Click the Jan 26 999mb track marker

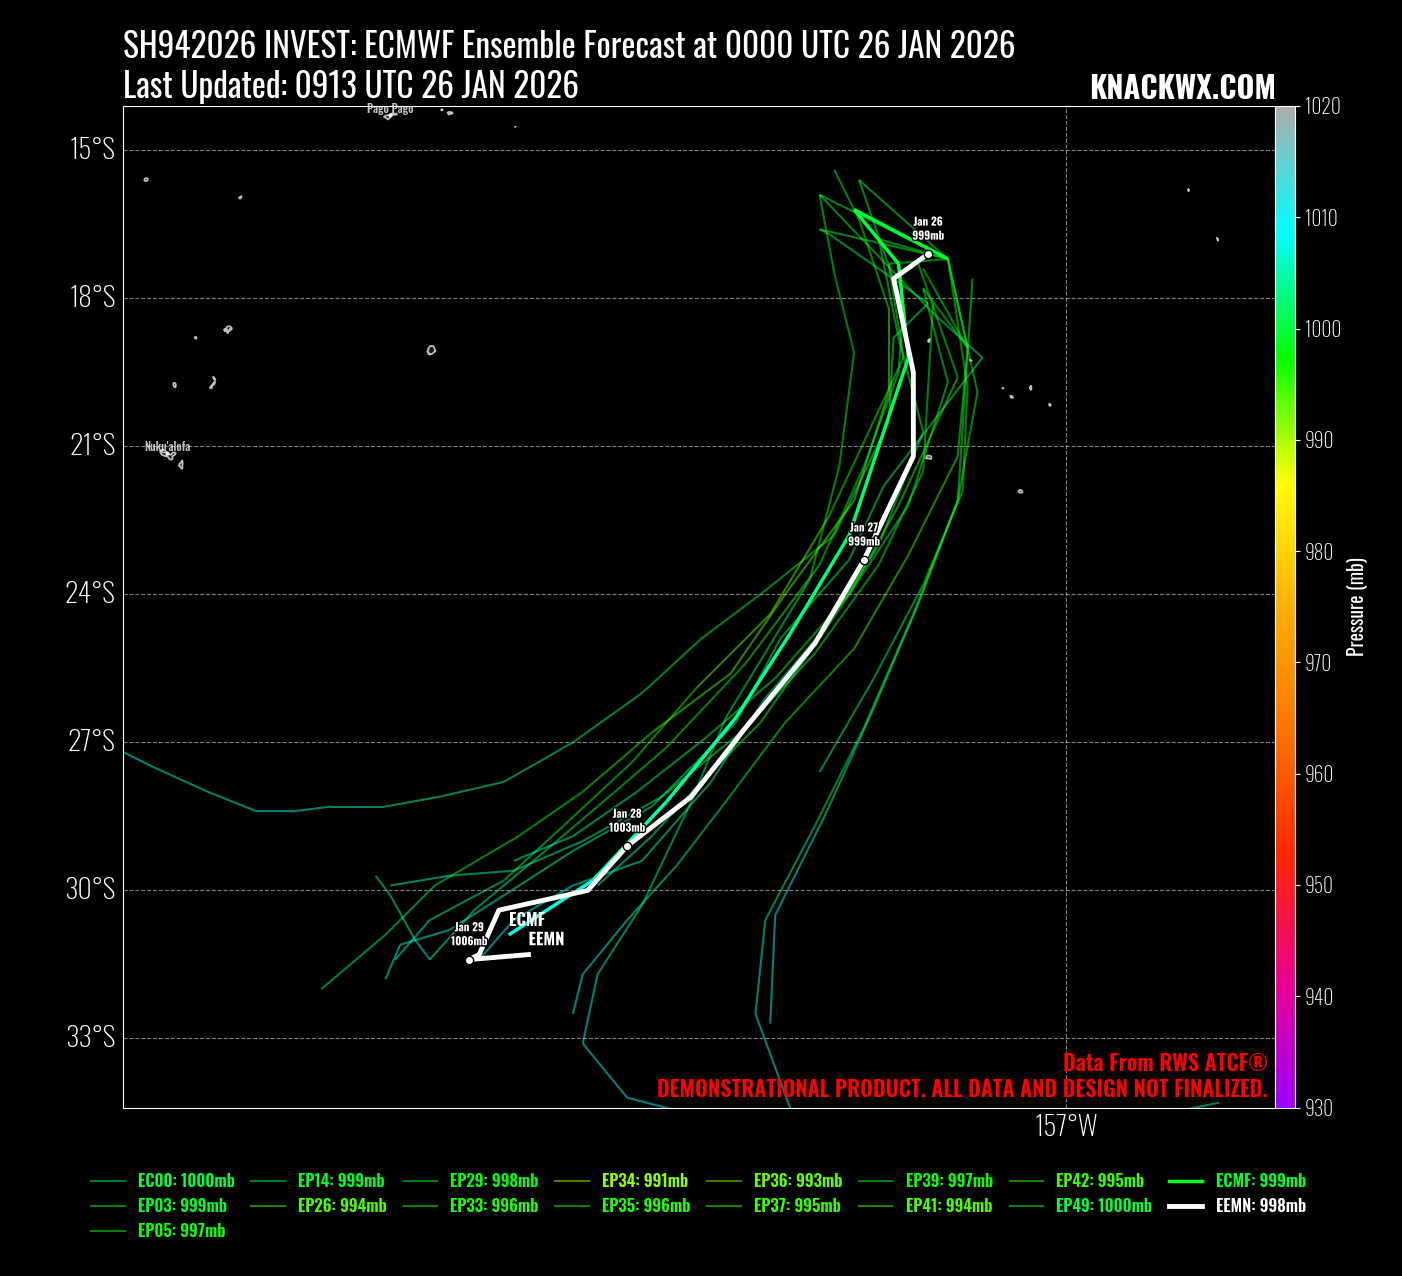[x=928, y=254]
